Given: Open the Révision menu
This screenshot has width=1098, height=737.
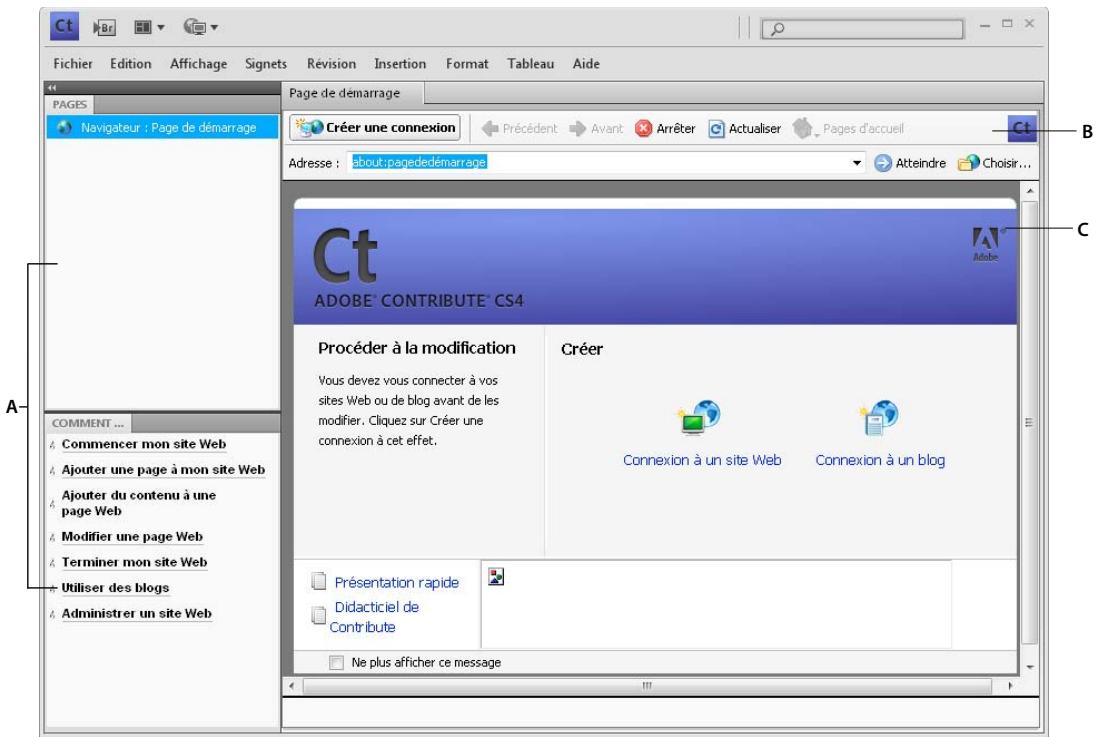Looking at the screenshot, I should (x=331, y=64).
